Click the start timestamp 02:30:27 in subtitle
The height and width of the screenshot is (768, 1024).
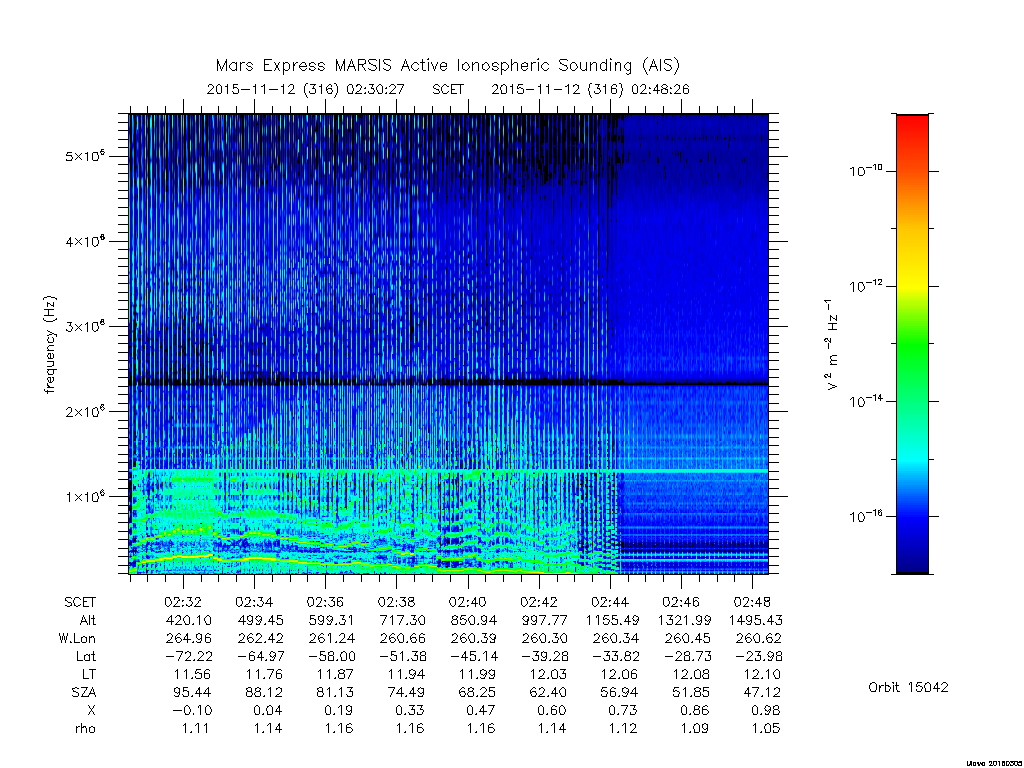[x=376, y=89]
